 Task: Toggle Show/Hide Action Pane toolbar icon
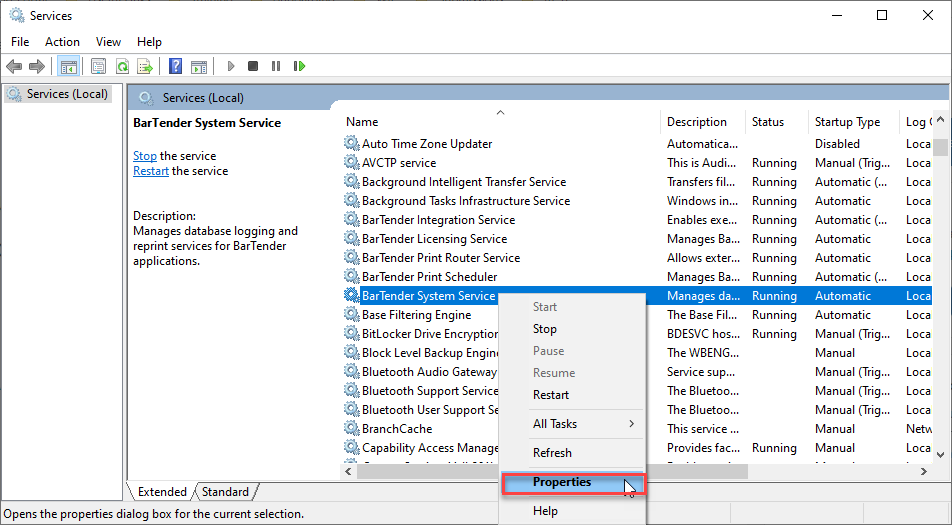(199, 66)
